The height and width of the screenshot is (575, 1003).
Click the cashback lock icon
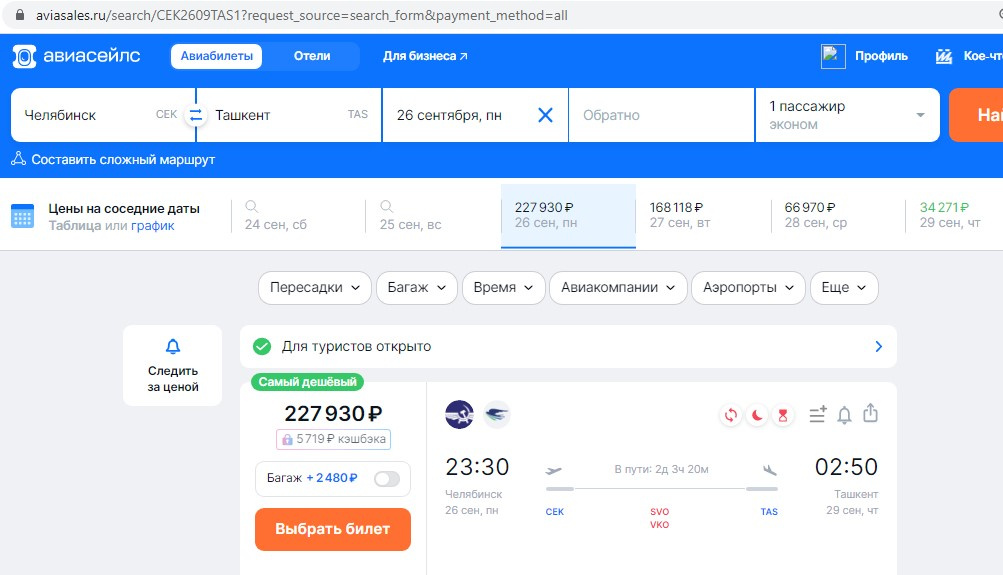(287, 439)
